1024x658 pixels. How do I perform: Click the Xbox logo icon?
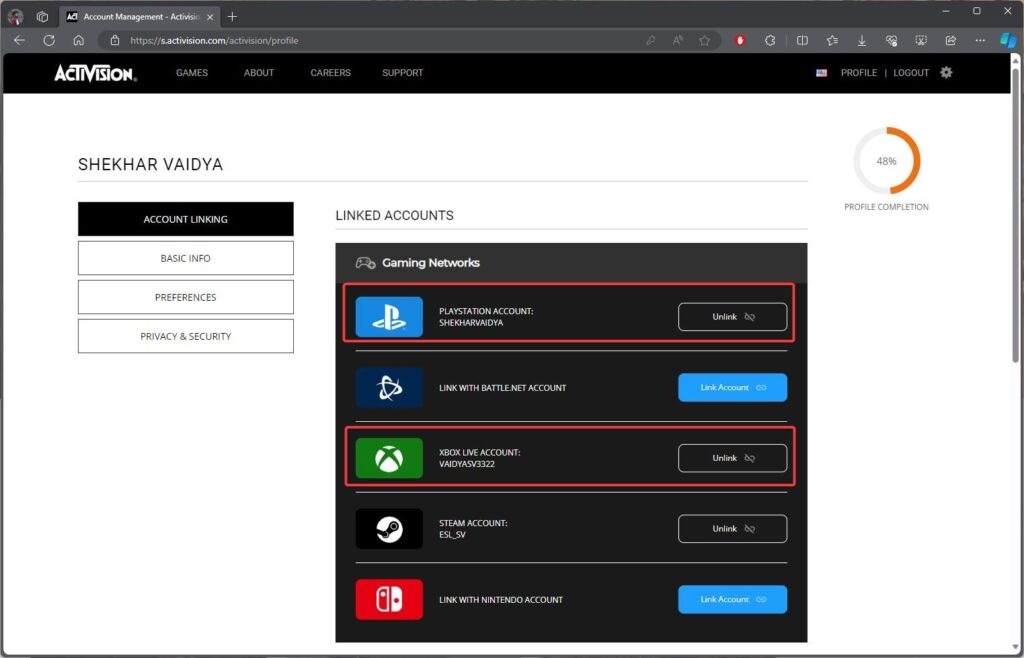tap(389, 458)
